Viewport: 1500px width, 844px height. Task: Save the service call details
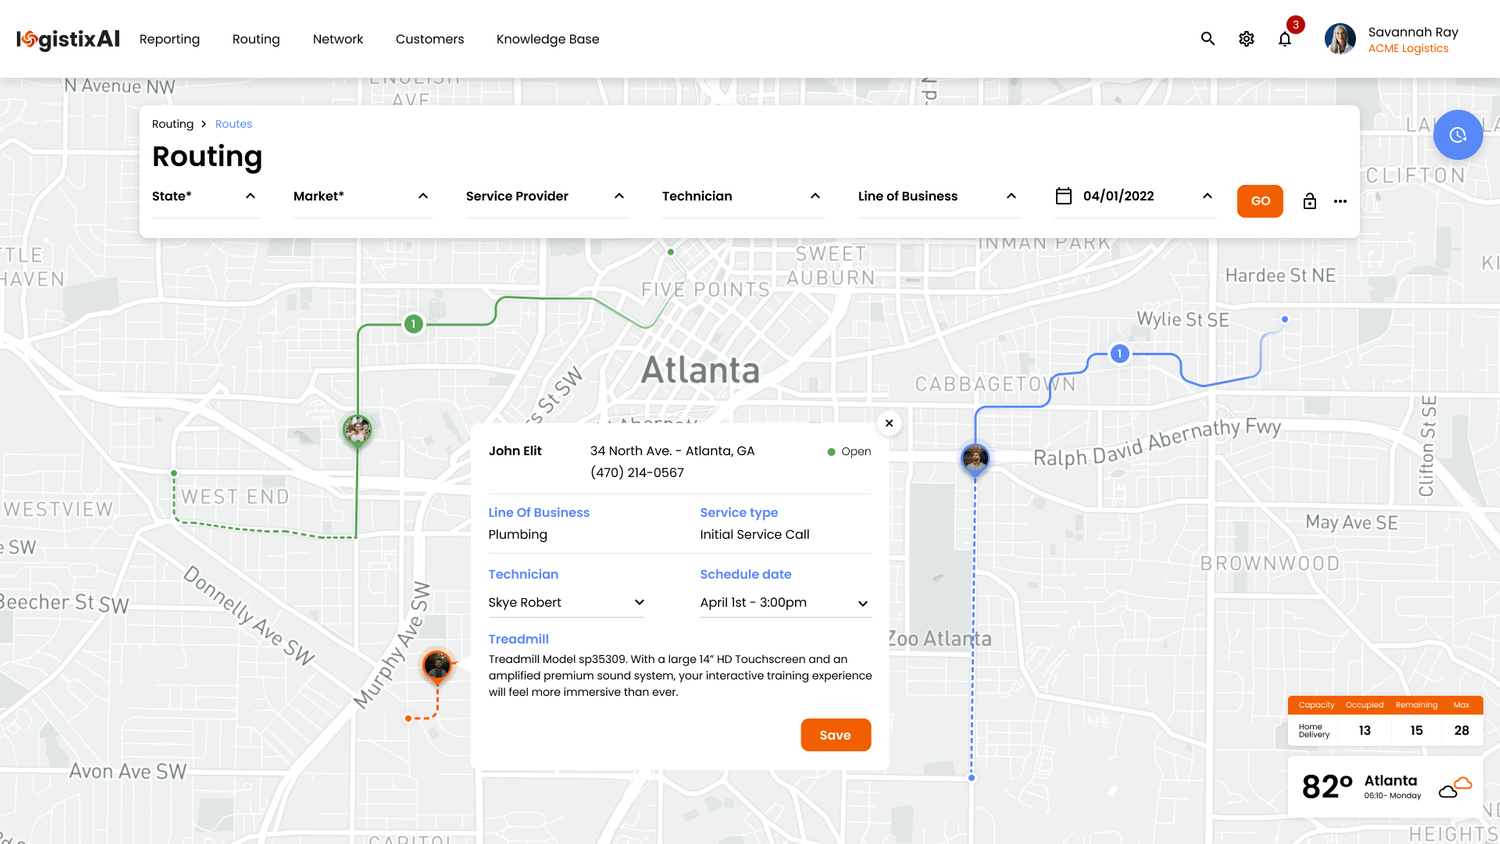pyautogui.click(x=835, y=735)
